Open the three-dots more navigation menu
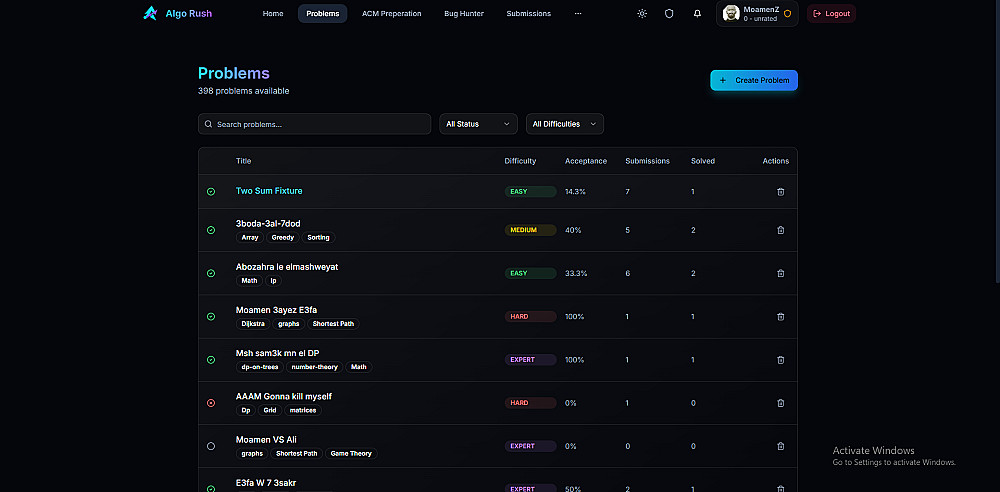The width and height of the screenshot is (1000, 492). [x=578, y=13]
